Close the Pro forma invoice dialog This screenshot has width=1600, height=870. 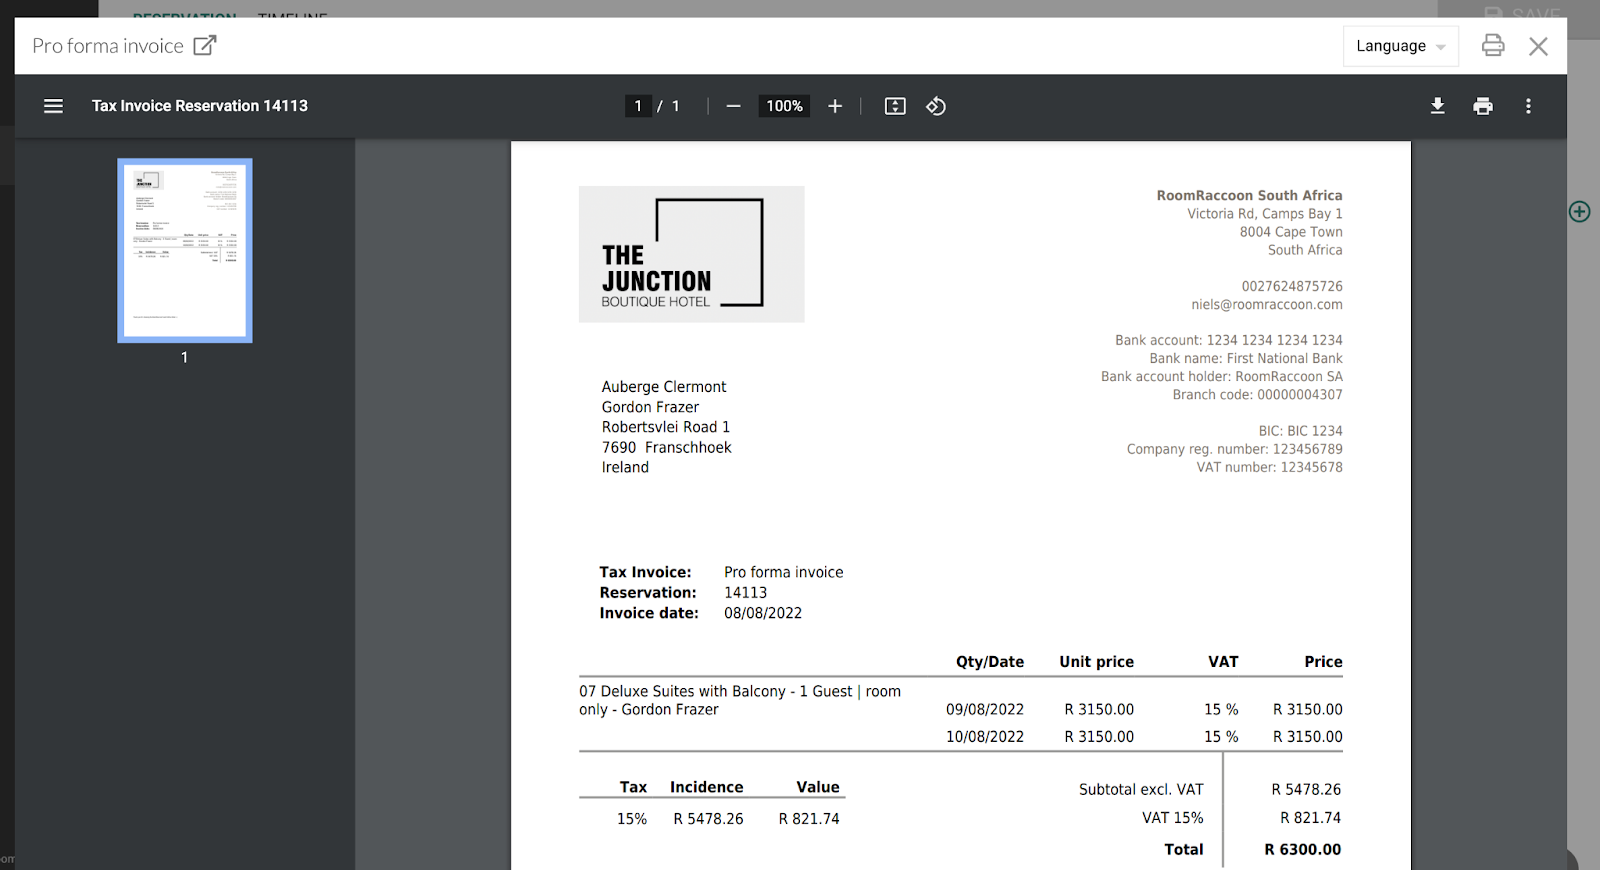(x=1538, y=46)
